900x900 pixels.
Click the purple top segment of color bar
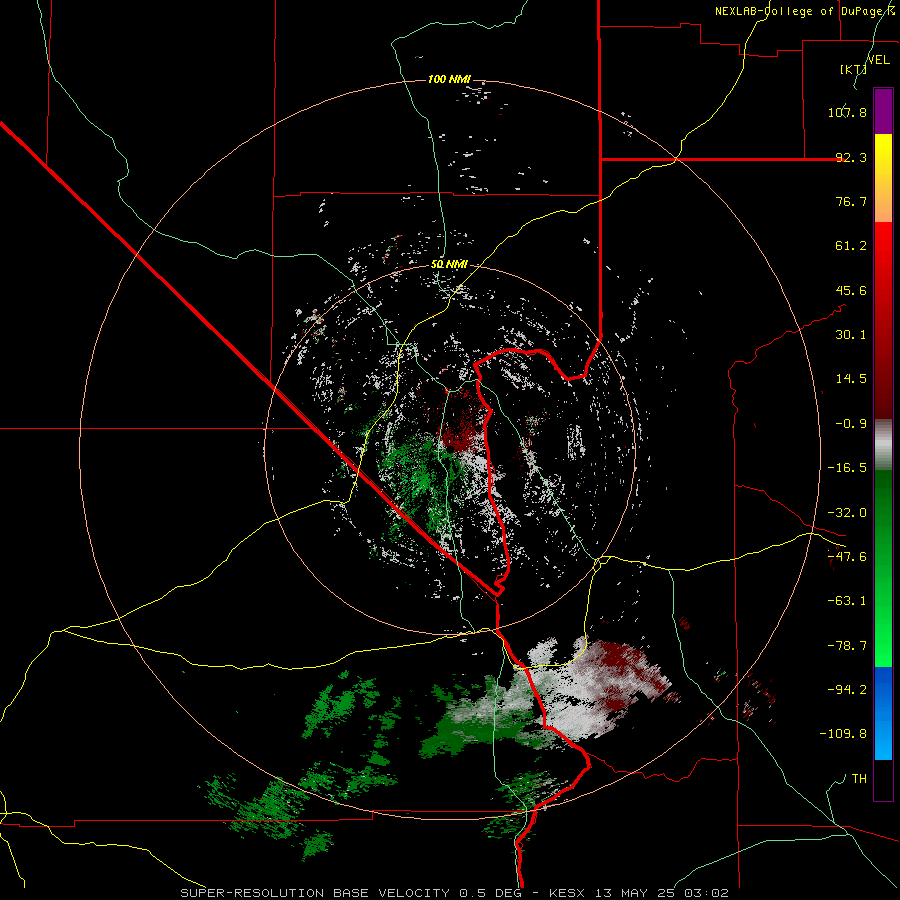point(883,111)
